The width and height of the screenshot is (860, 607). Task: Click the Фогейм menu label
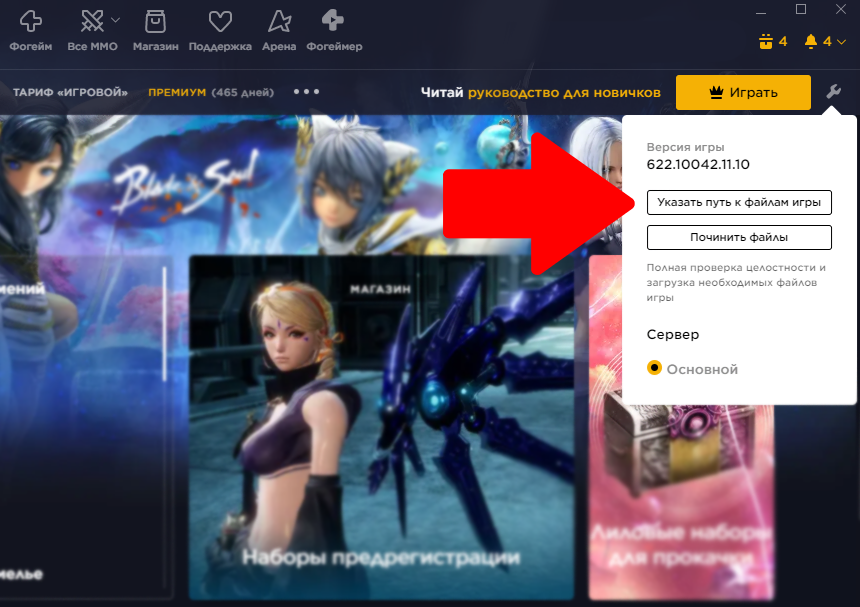coord(31,47)
